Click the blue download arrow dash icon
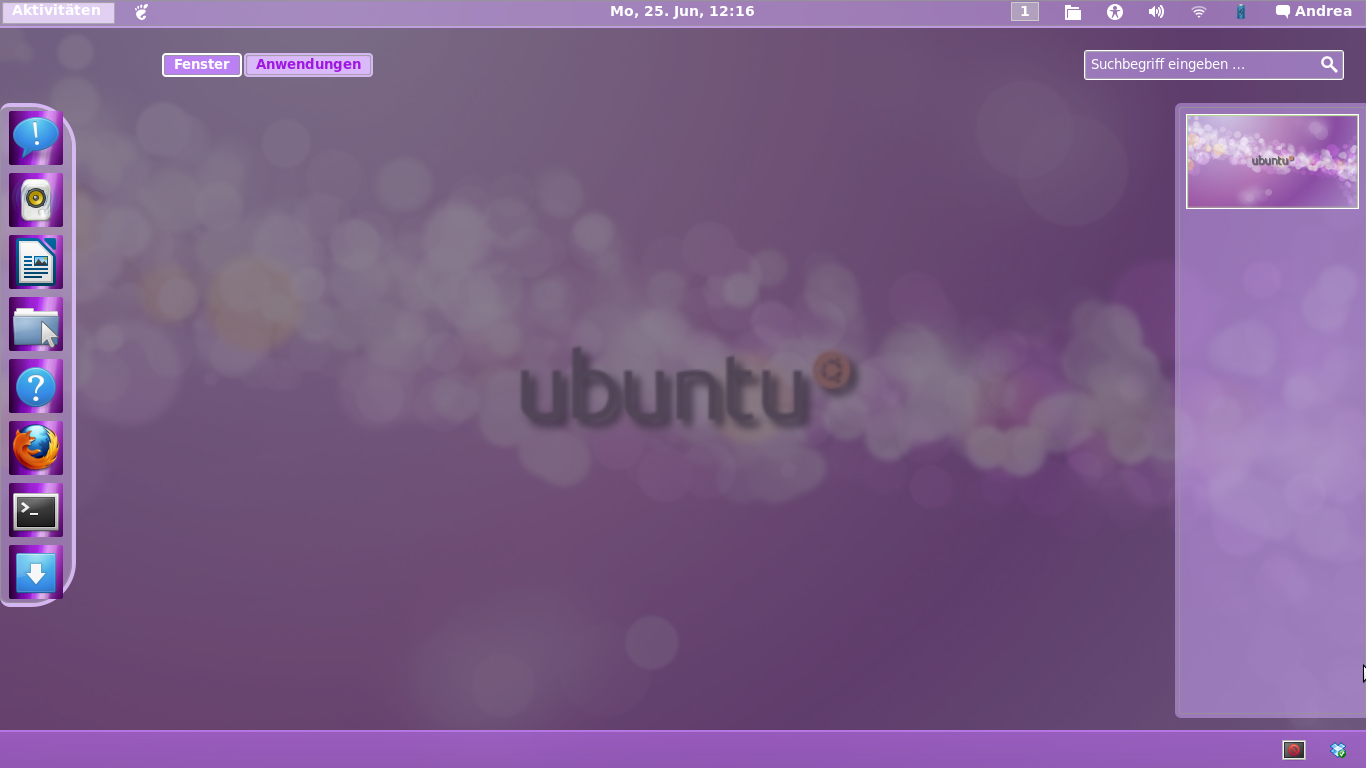The image size is (1366, 768). coord(36,572)
